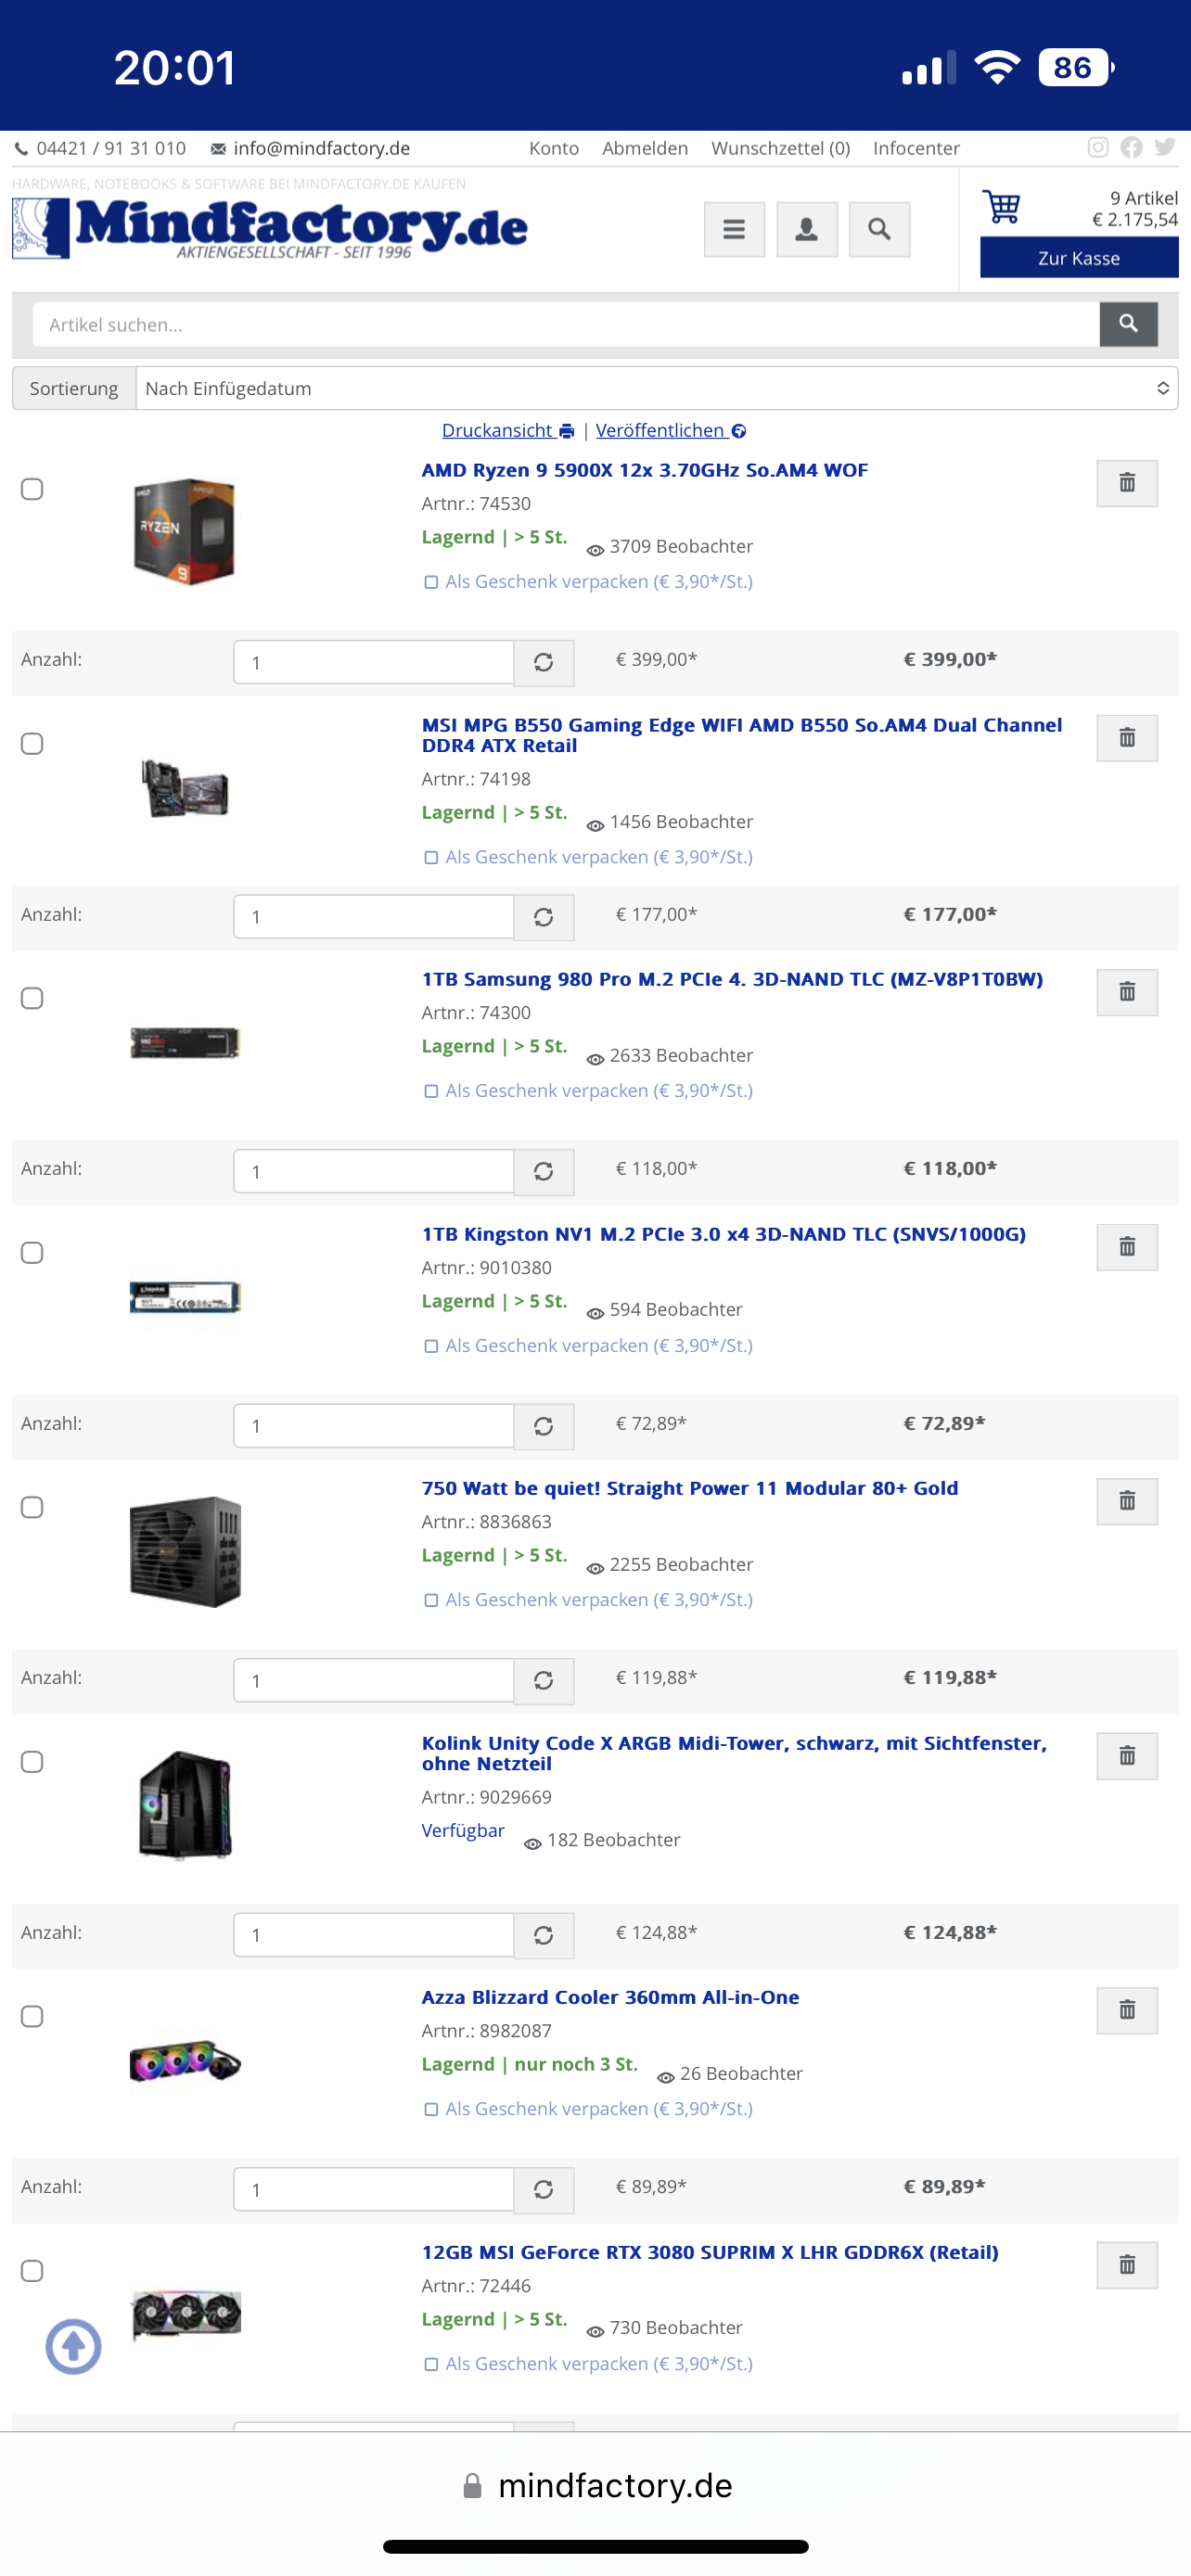
Task: Open Wunschzettel (0) in top menu
Action: point(780,148)
